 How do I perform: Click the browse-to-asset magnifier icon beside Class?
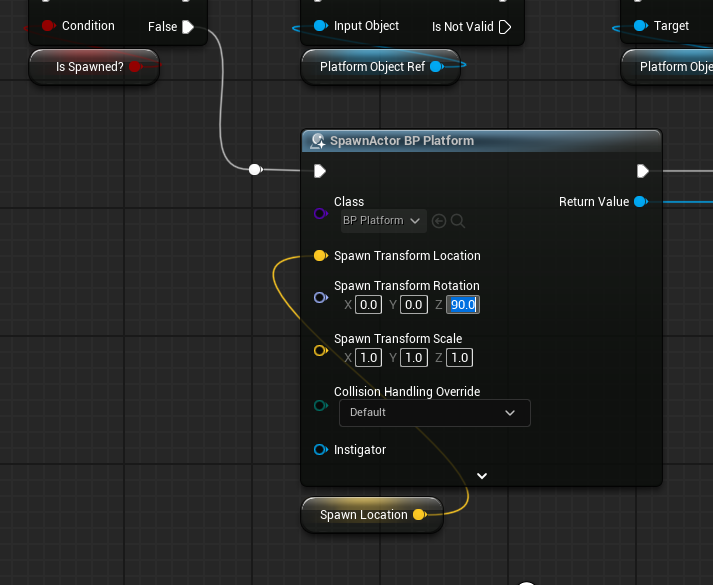point(458,221)
